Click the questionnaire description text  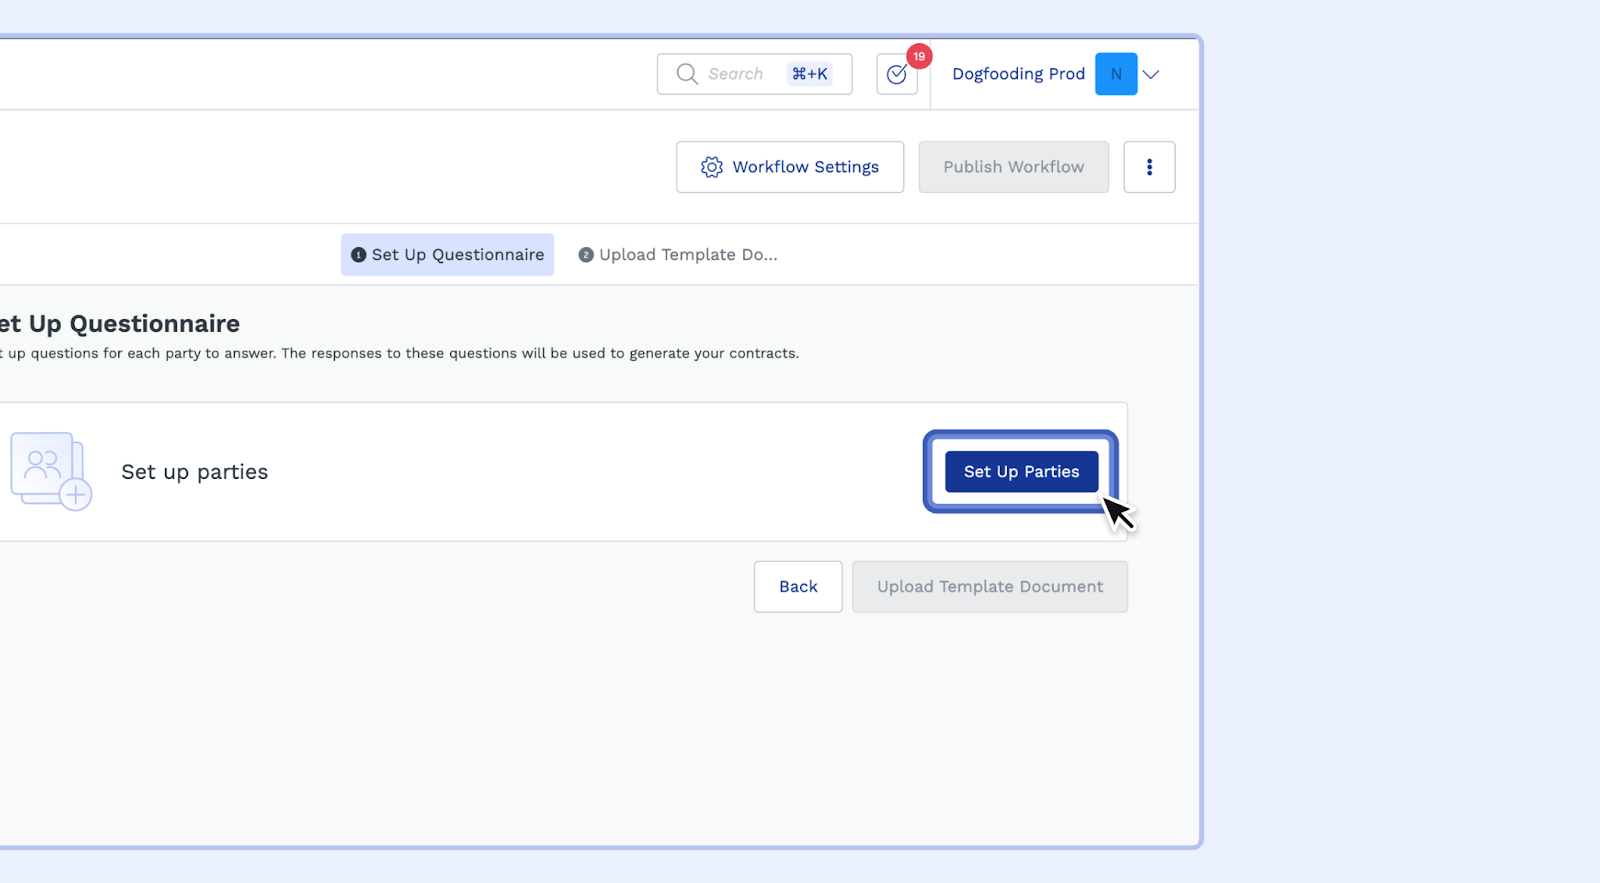coord(400,354)
